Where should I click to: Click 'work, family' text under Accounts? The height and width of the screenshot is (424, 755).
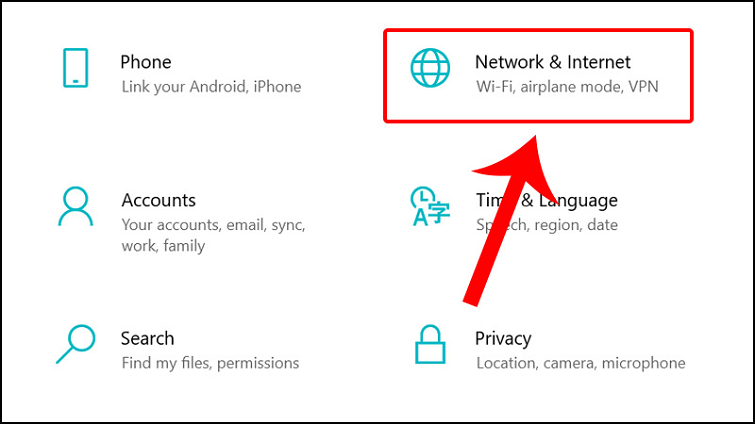click(163, 246)
